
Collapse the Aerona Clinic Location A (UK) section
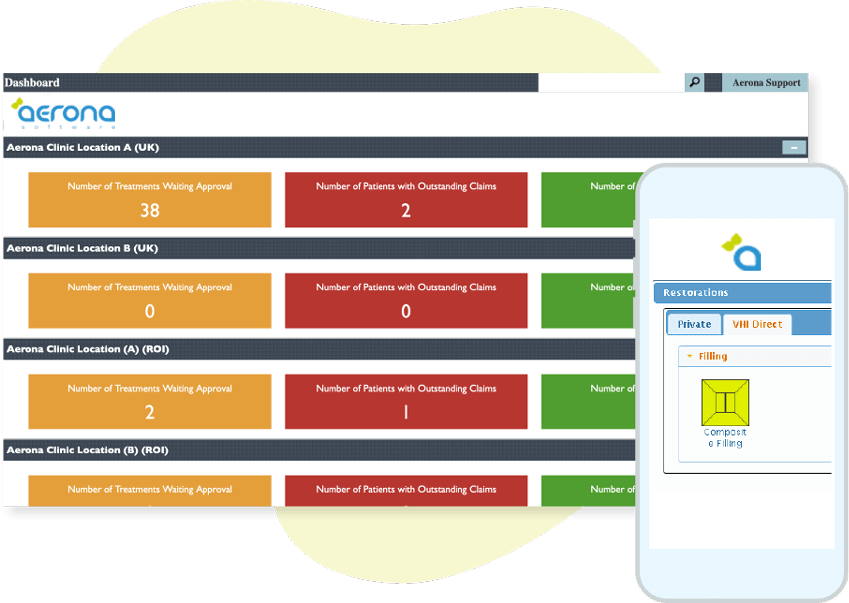793,148
